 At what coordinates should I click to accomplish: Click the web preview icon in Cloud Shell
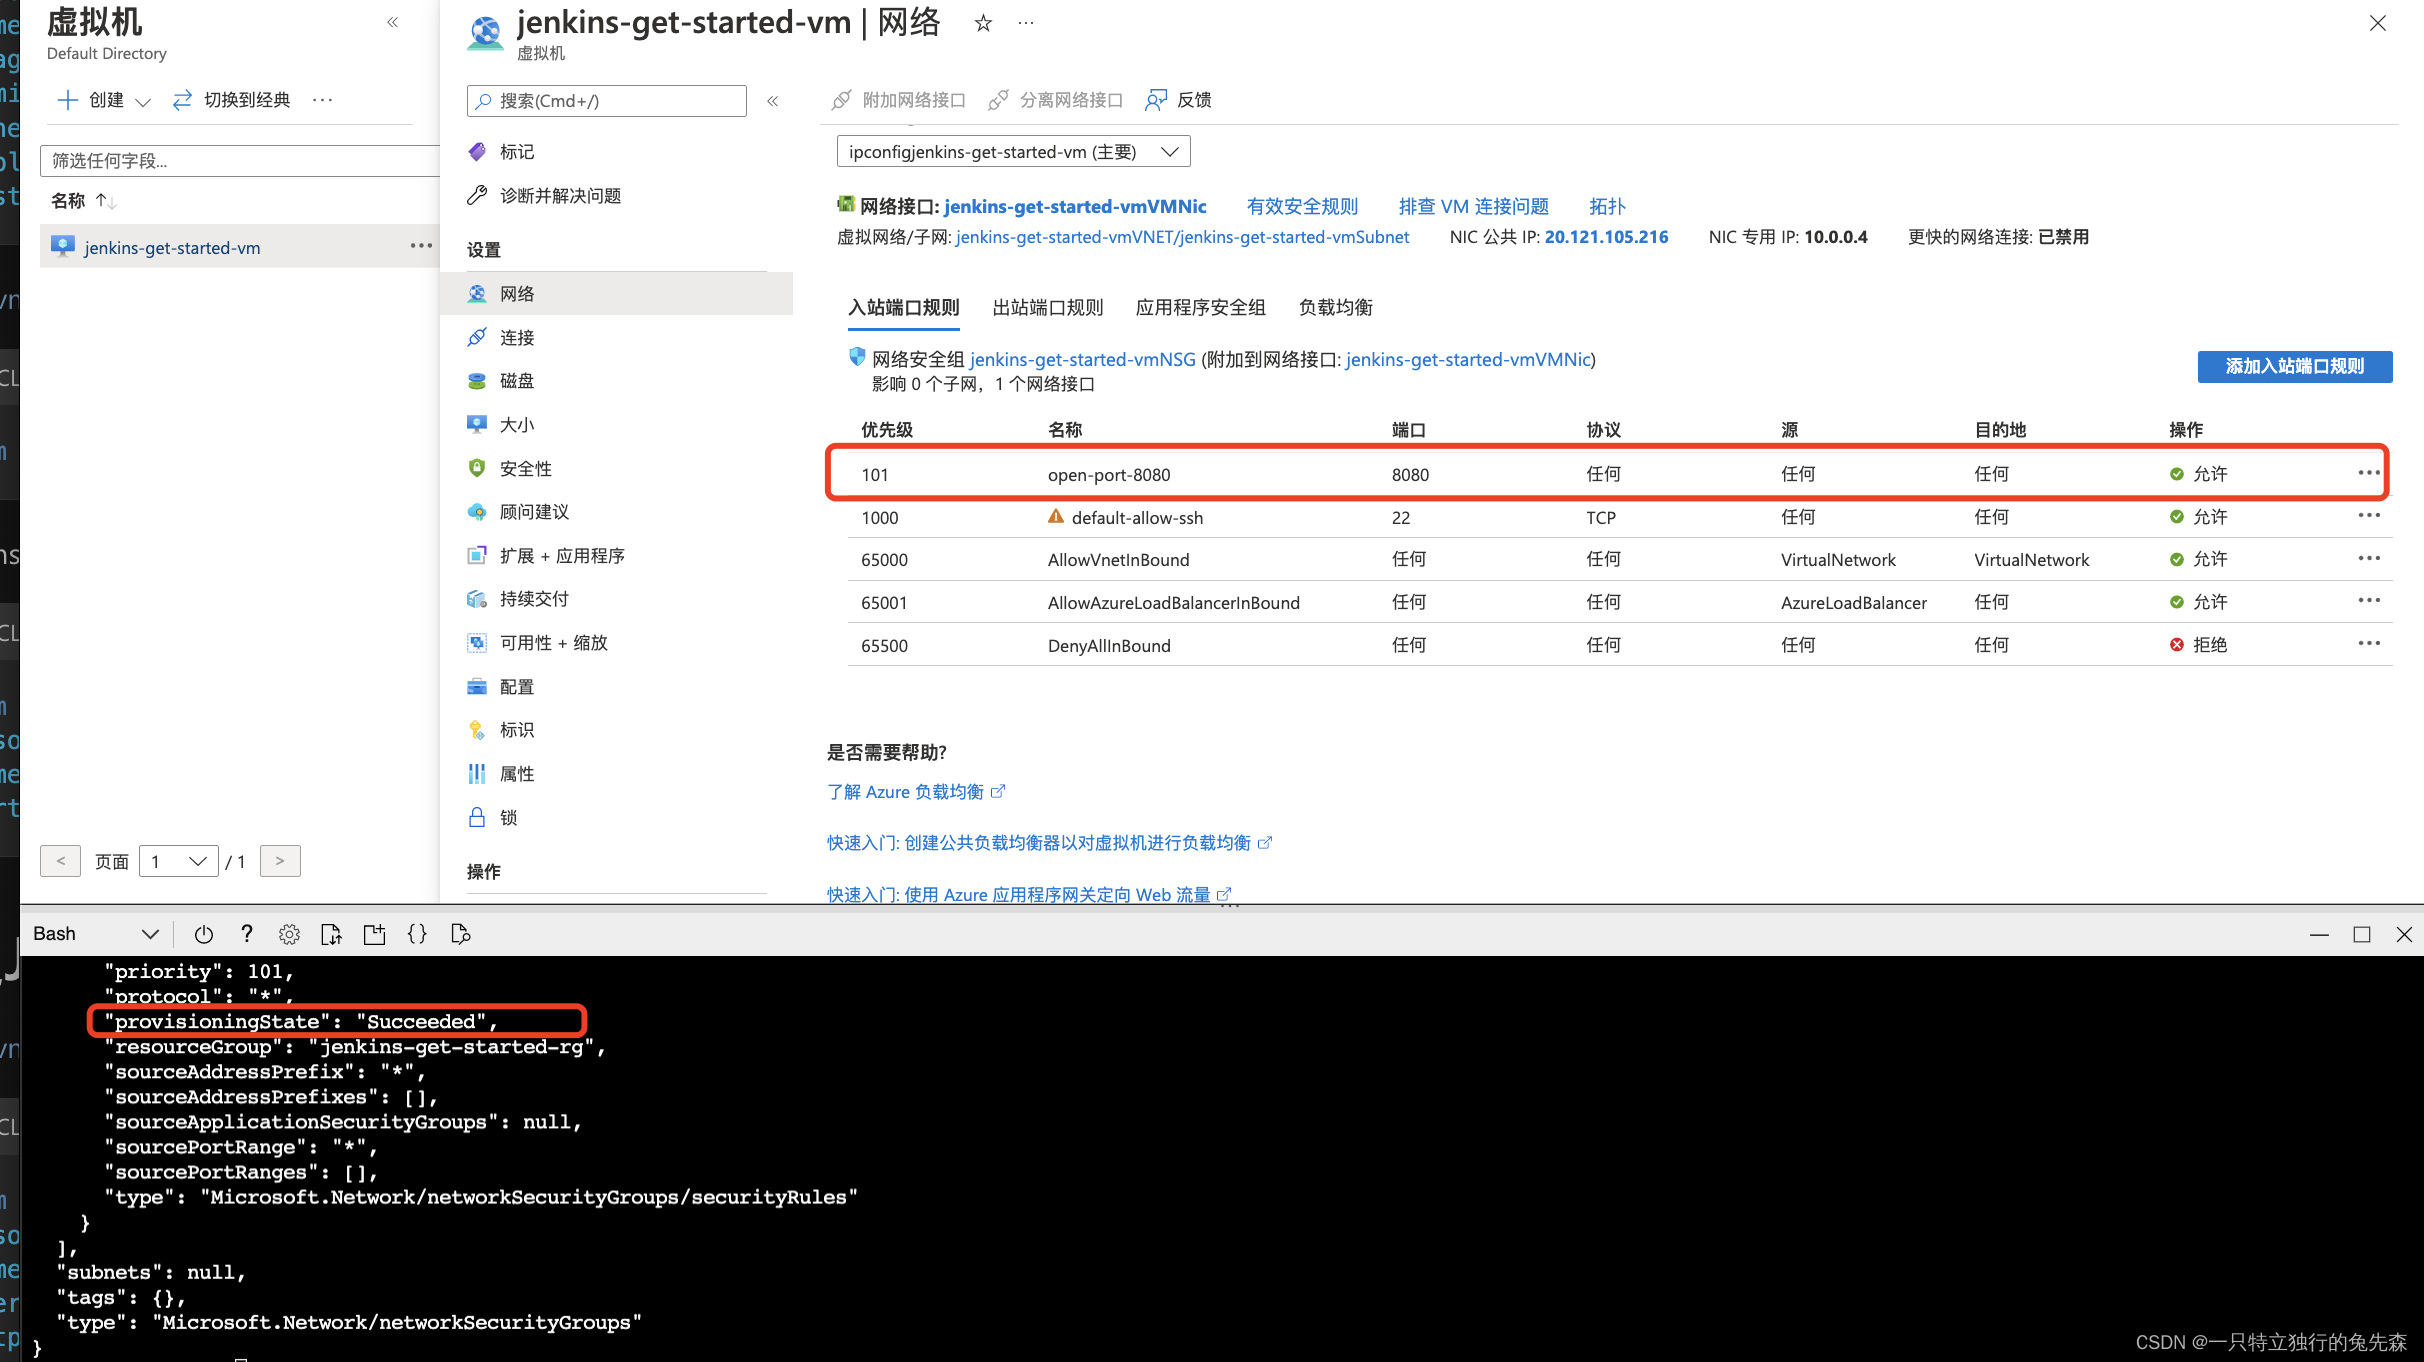pos(460,934)
